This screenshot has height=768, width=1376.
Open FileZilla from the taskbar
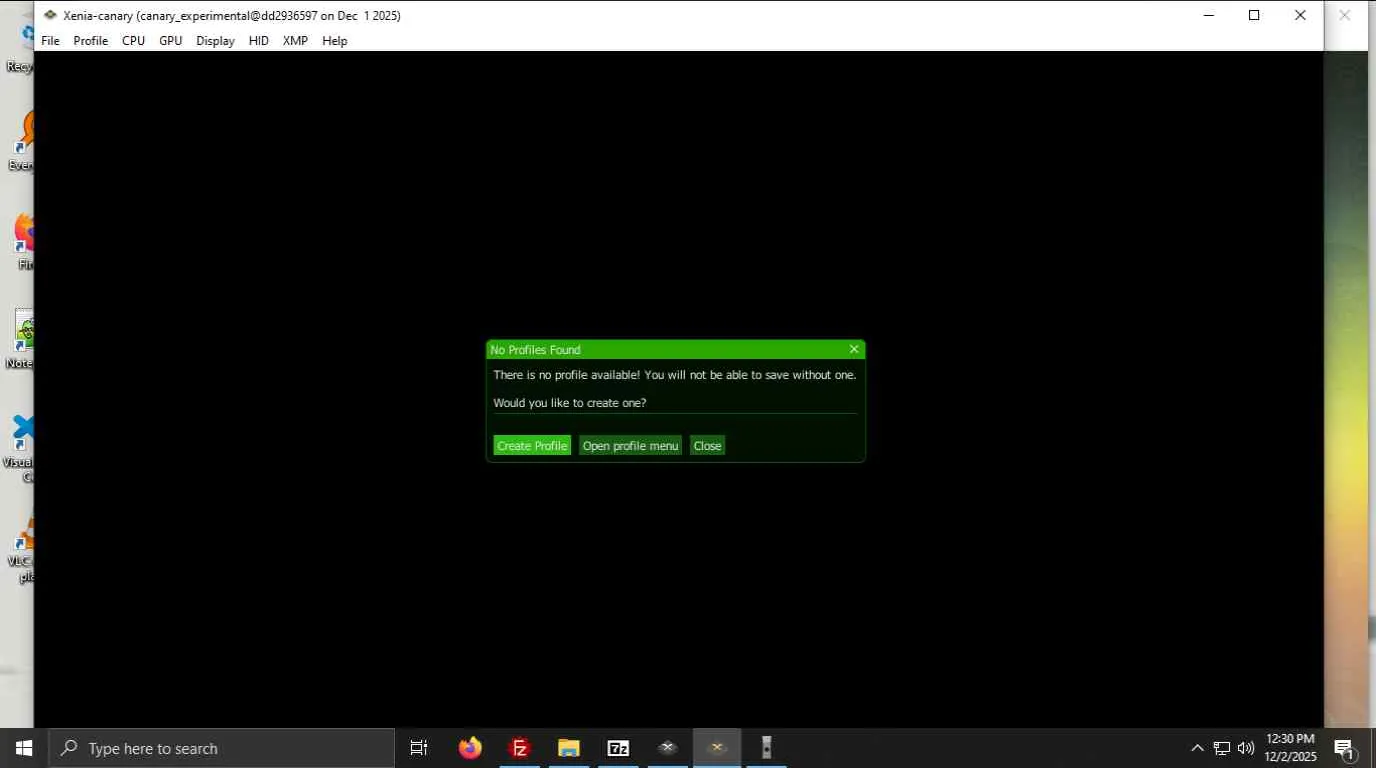pos(520,748)
